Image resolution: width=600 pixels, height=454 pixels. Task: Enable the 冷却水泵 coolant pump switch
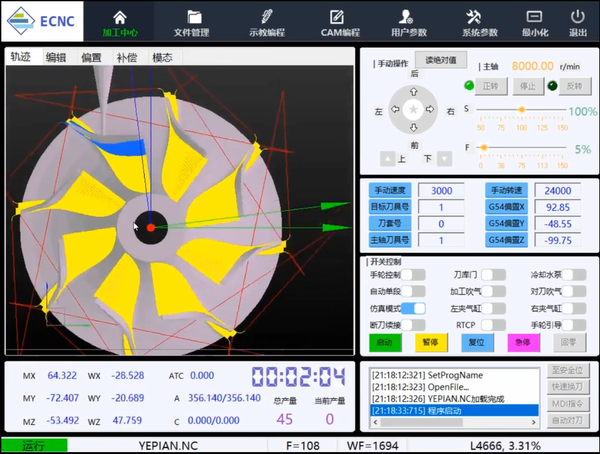[x=575, y=274]
